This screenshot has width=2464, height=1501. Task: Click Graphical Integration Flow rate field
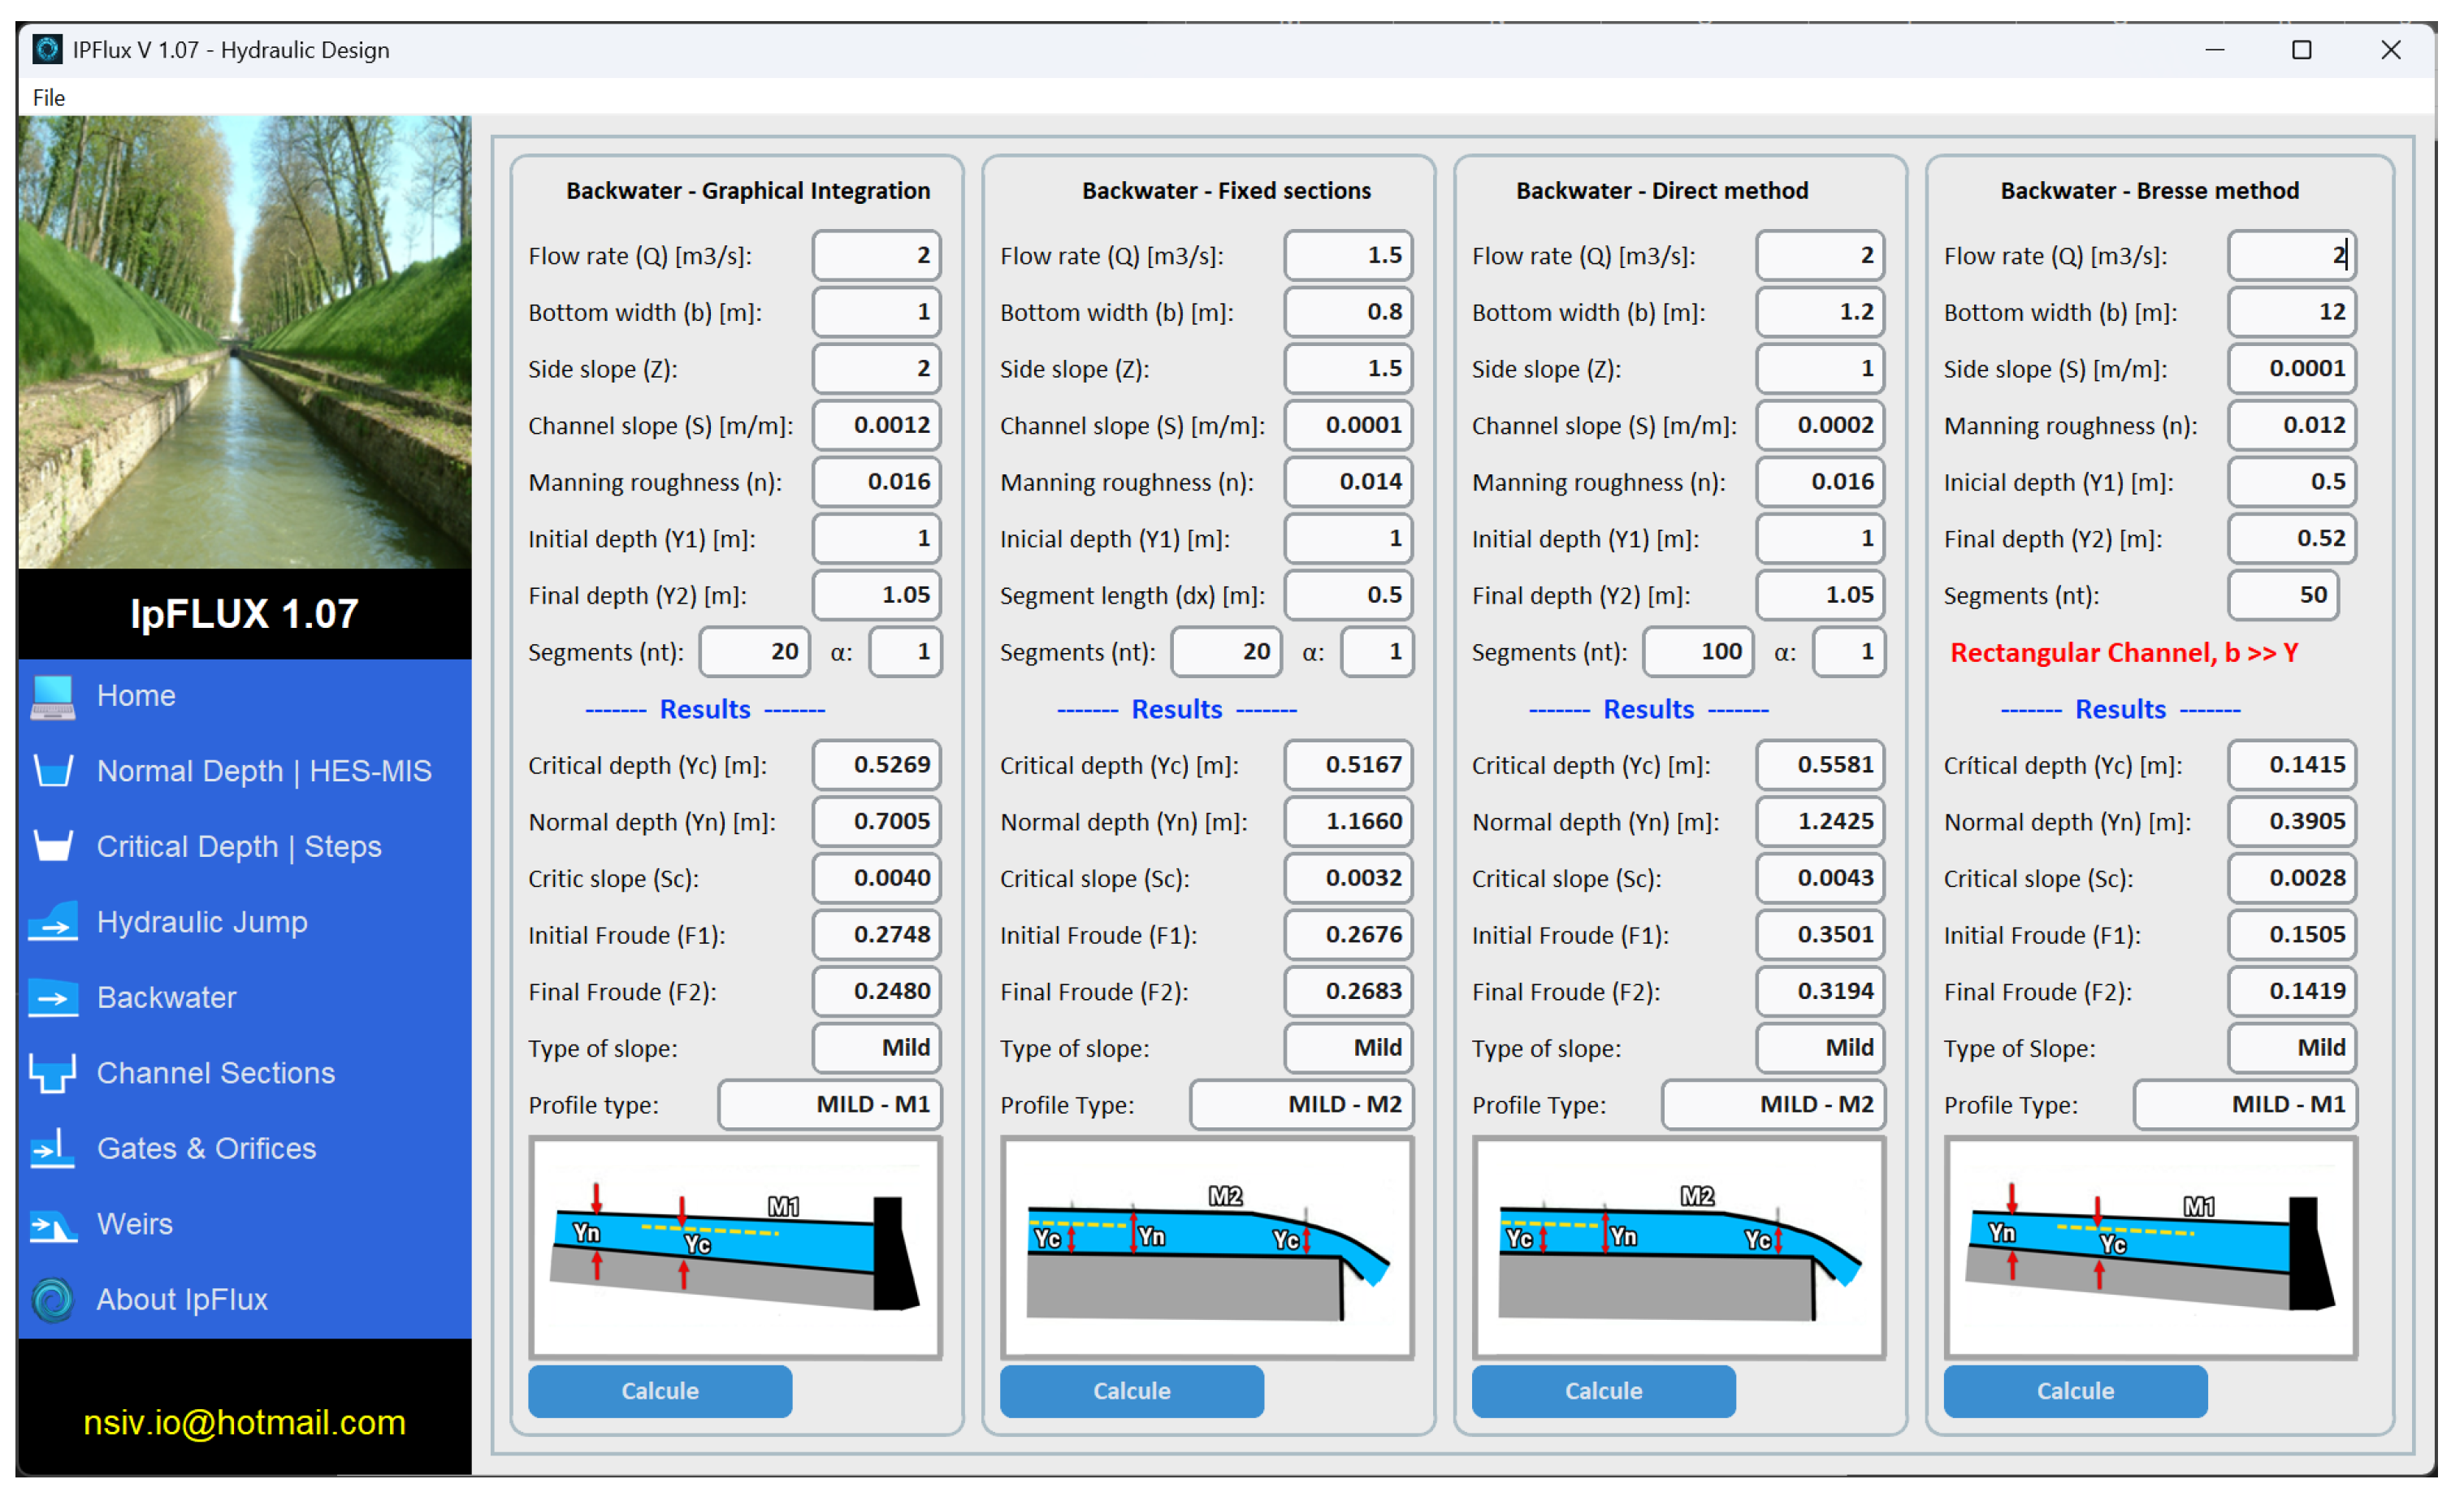coord(876,256)
